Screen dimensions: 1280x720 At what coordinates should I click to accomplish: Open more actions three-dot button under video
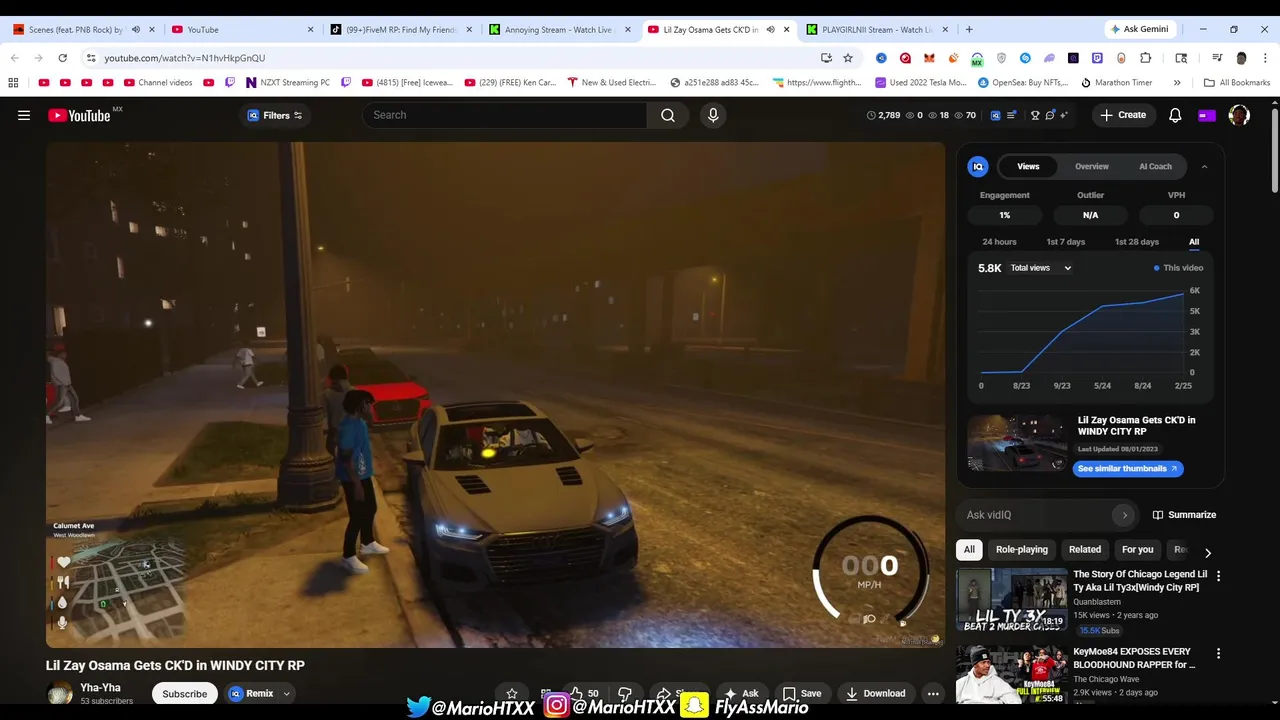coord(932,693)
